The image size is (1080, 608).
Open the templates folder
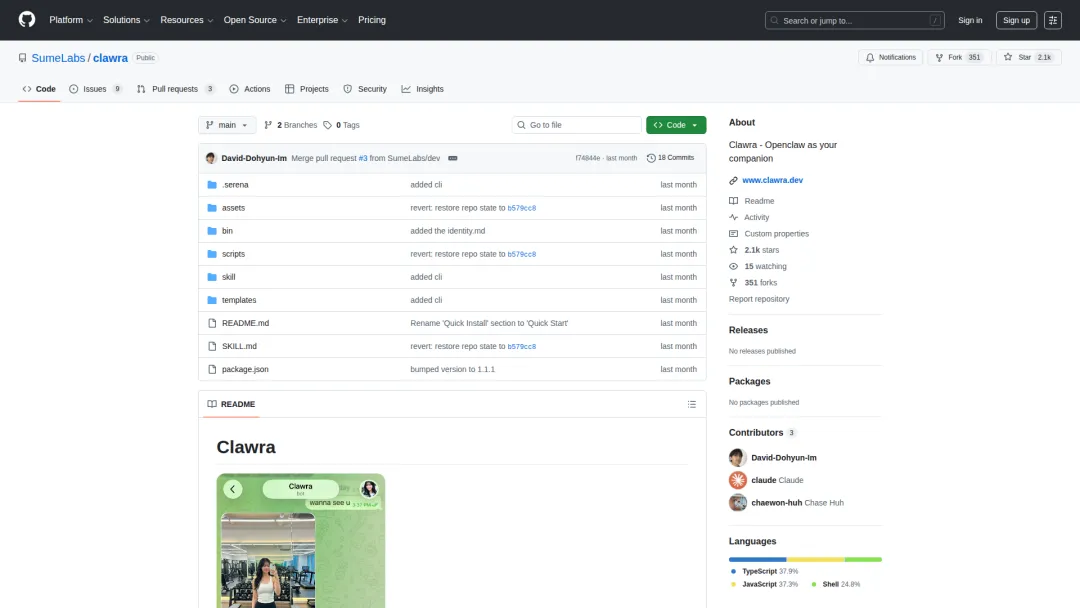(238, 300)
